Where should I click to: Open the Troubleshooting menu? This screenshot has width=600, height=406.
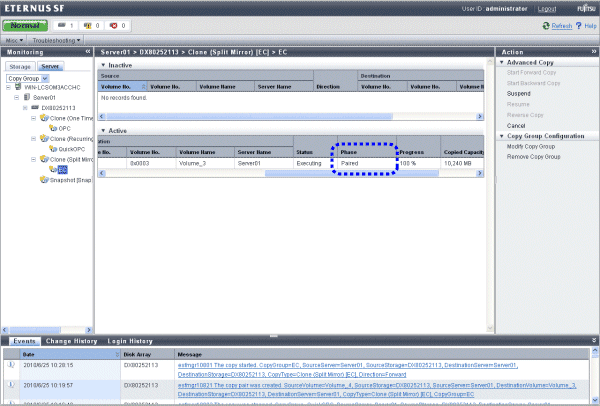[x=56, y=40]
